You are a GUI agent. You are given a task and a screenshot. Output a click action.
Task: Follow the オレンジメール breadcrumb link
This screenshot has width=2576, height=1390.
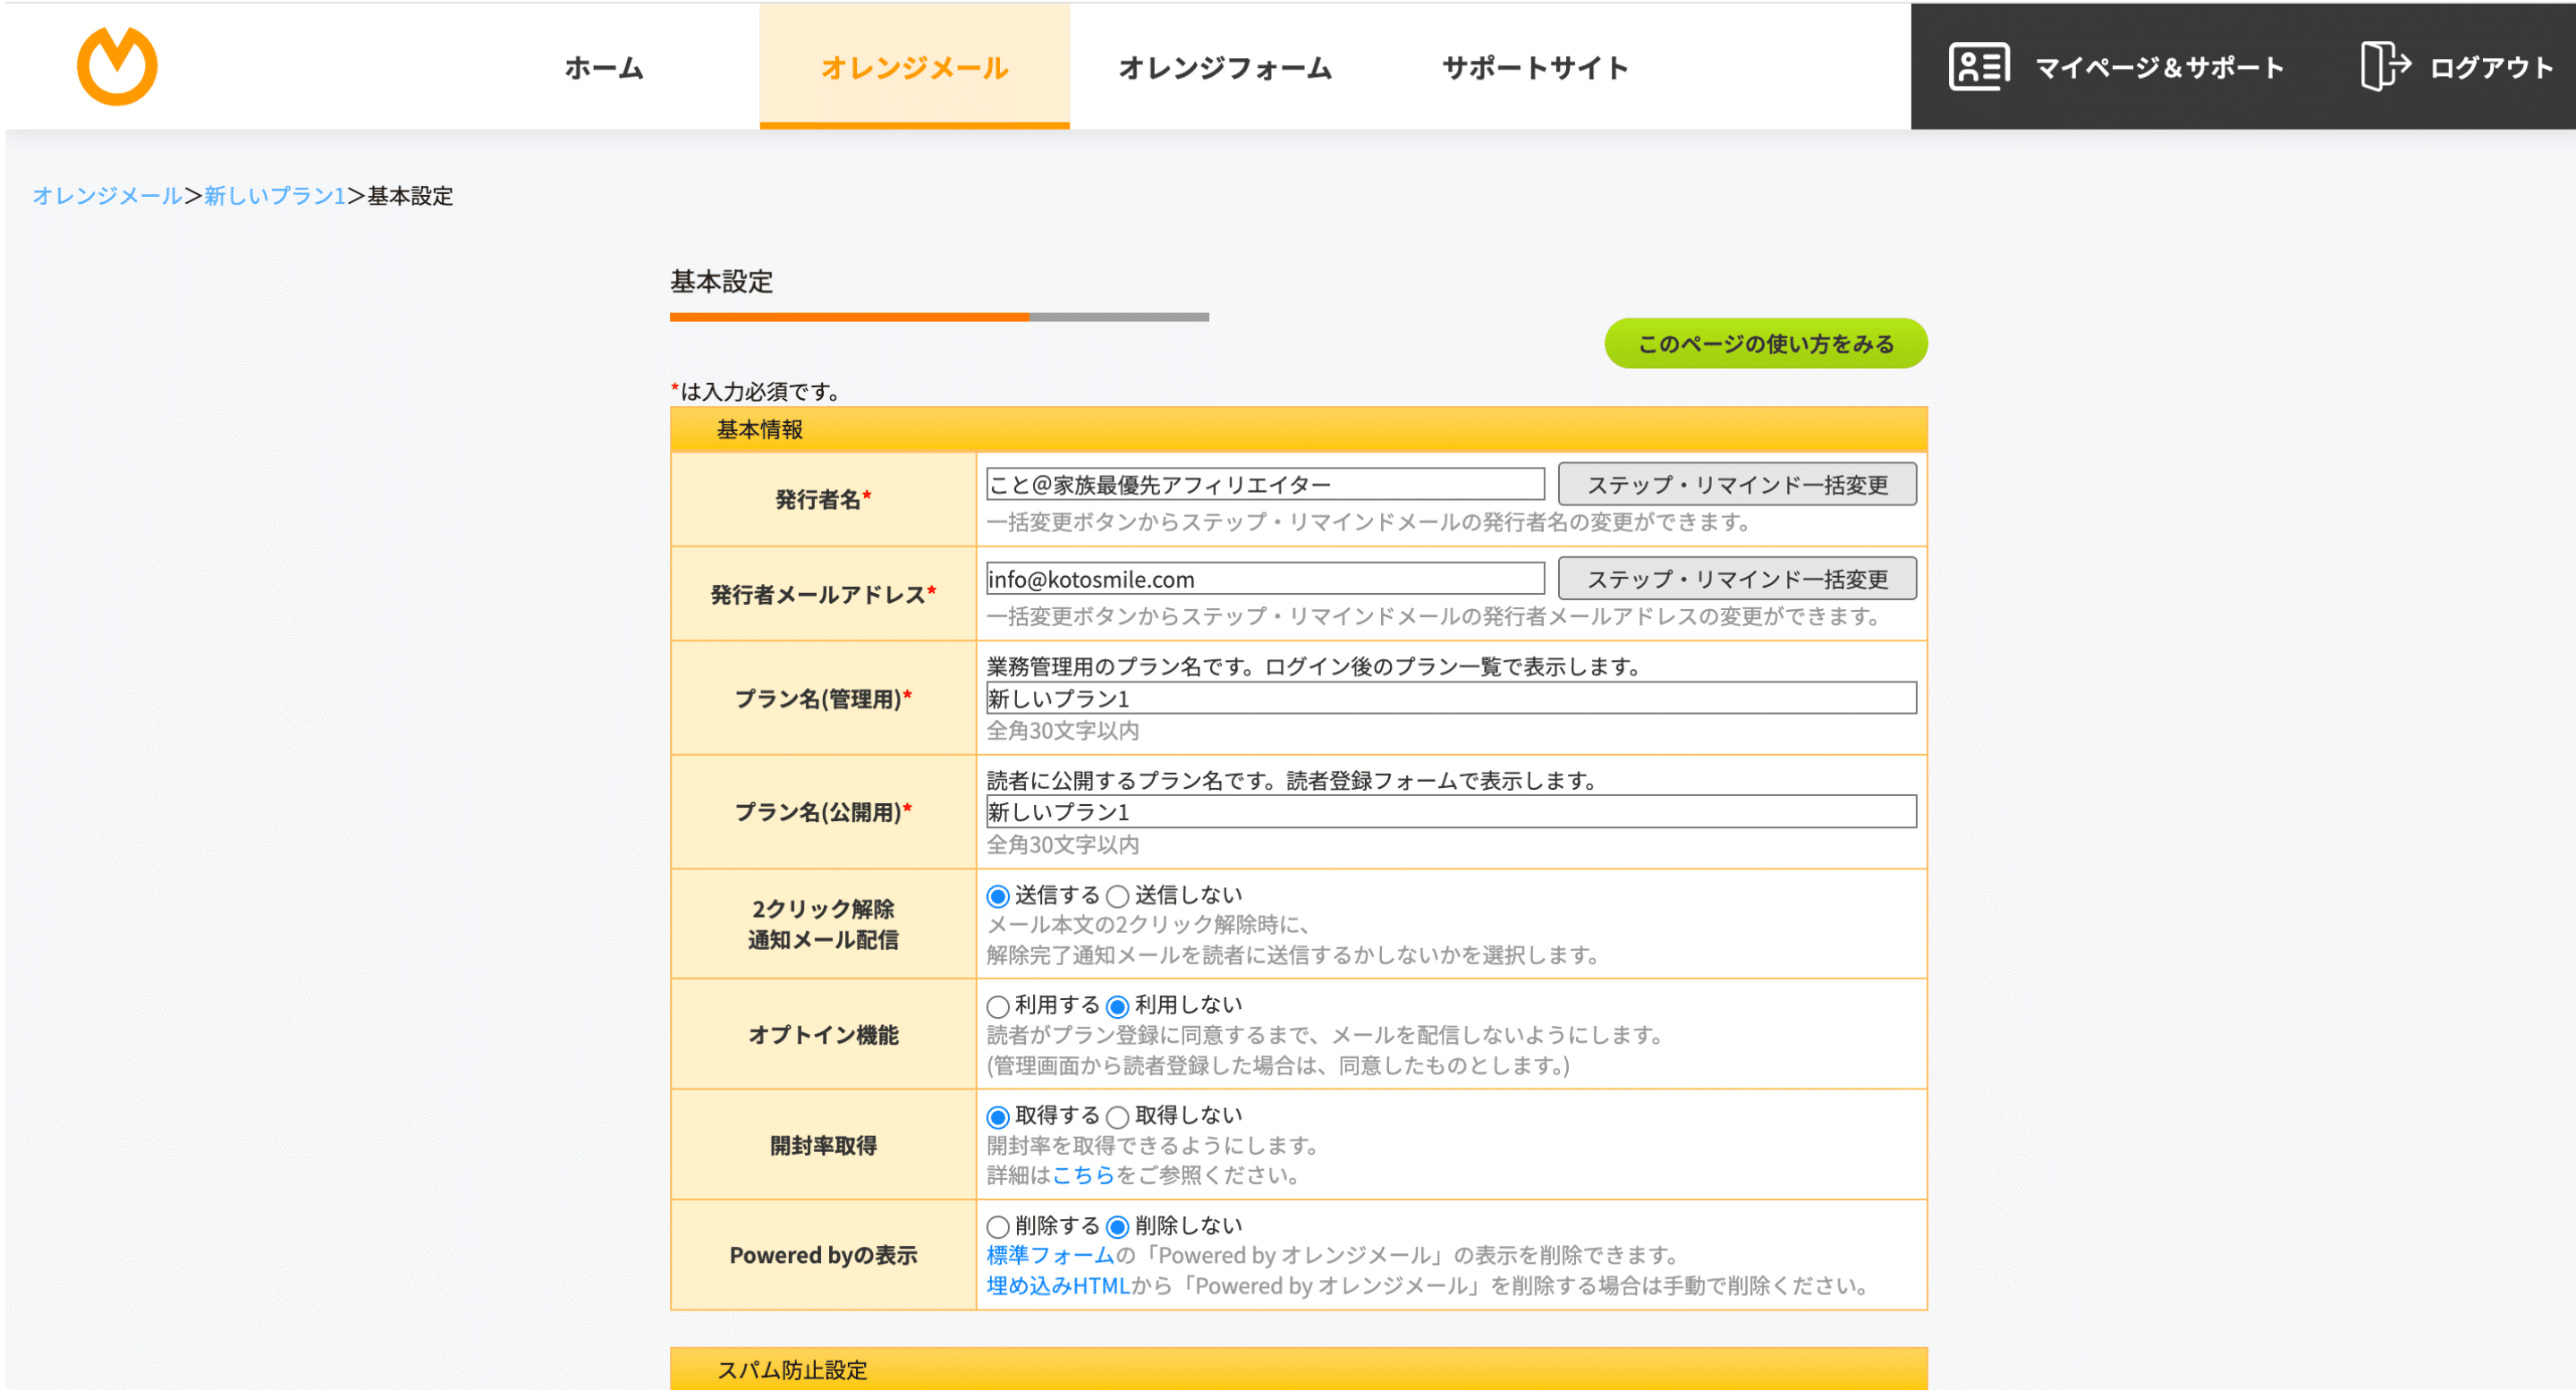107,195
